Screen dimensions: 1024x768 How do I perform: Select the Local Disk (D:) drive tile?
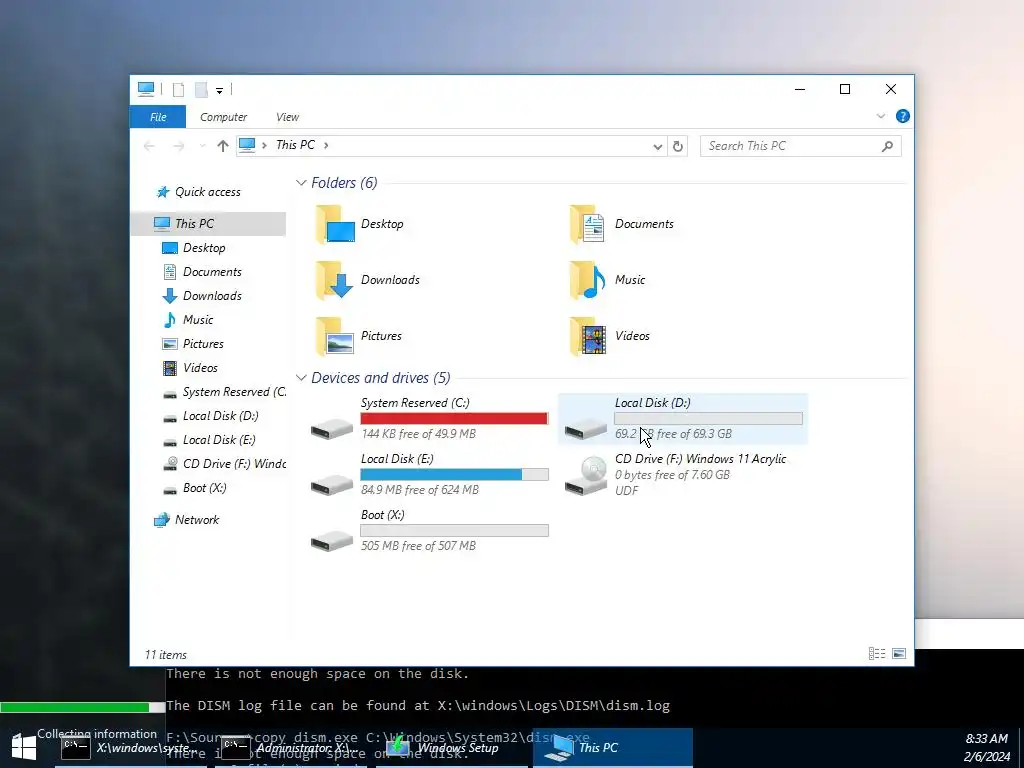[683, 419]
